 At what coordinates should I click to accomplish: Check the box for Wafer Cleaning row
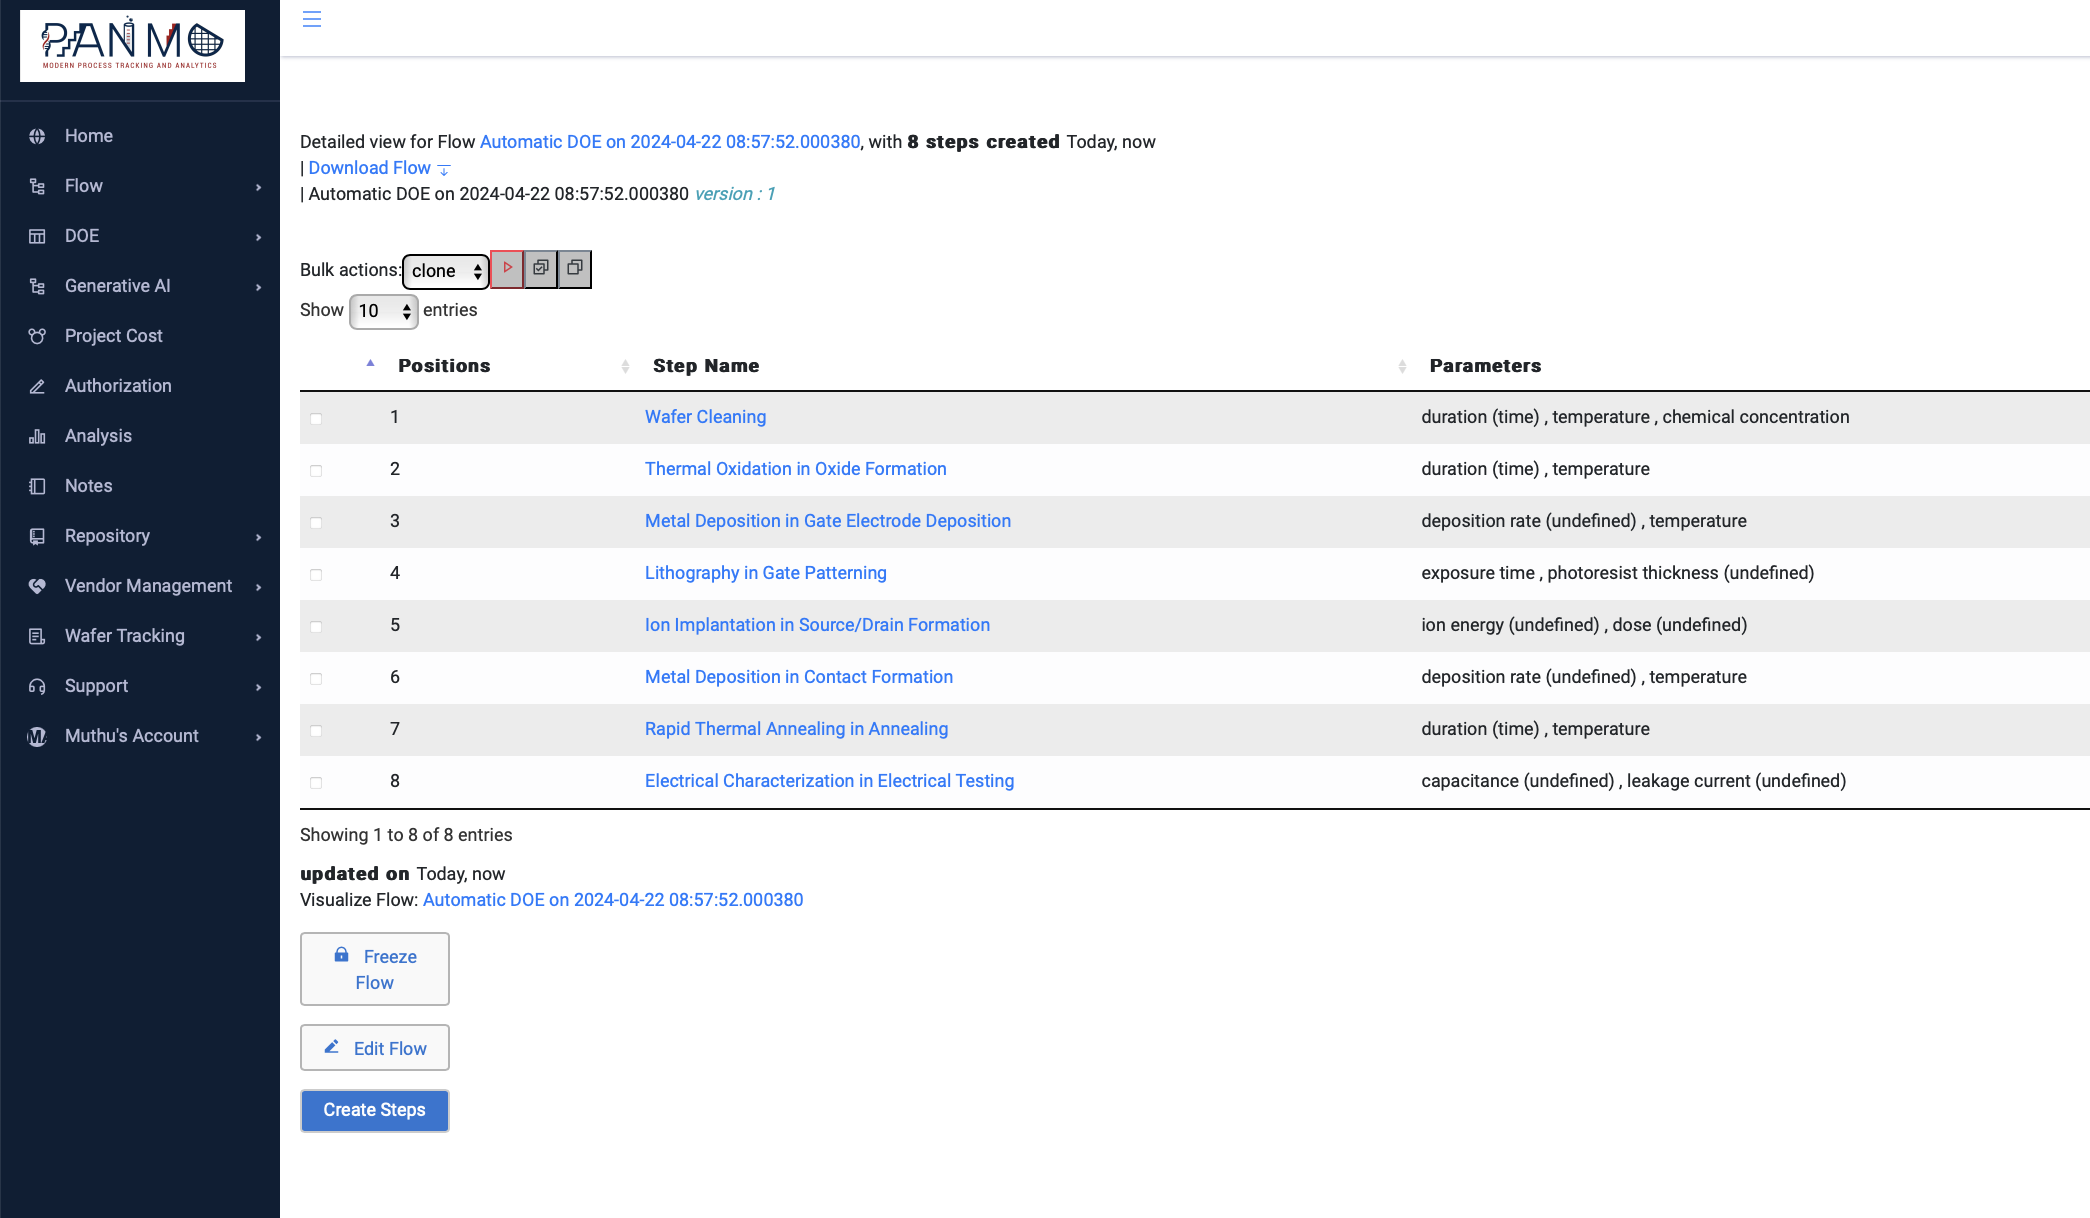[316, 418]
